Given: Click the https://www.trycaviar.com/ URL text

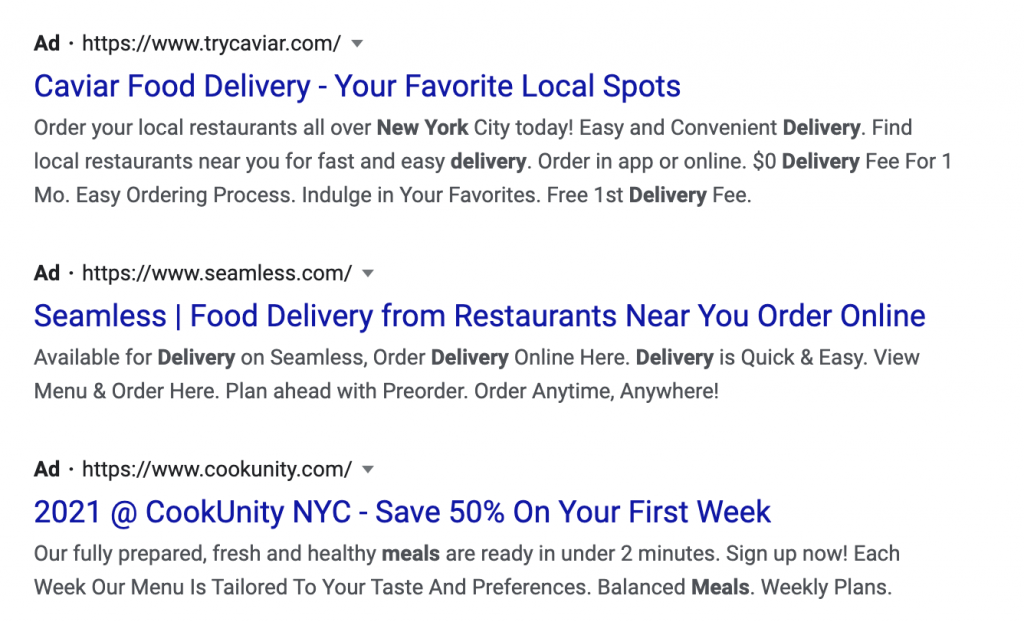Looking at the screenshot, I should point(211,44).
